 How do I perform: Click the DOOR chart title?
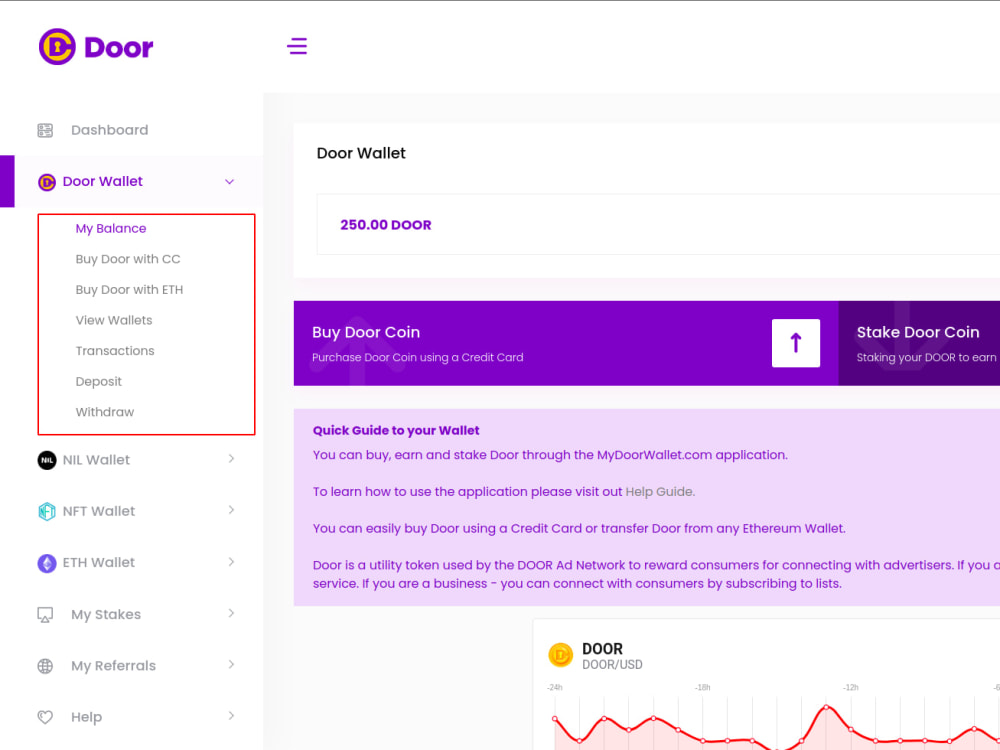(602, 649)
